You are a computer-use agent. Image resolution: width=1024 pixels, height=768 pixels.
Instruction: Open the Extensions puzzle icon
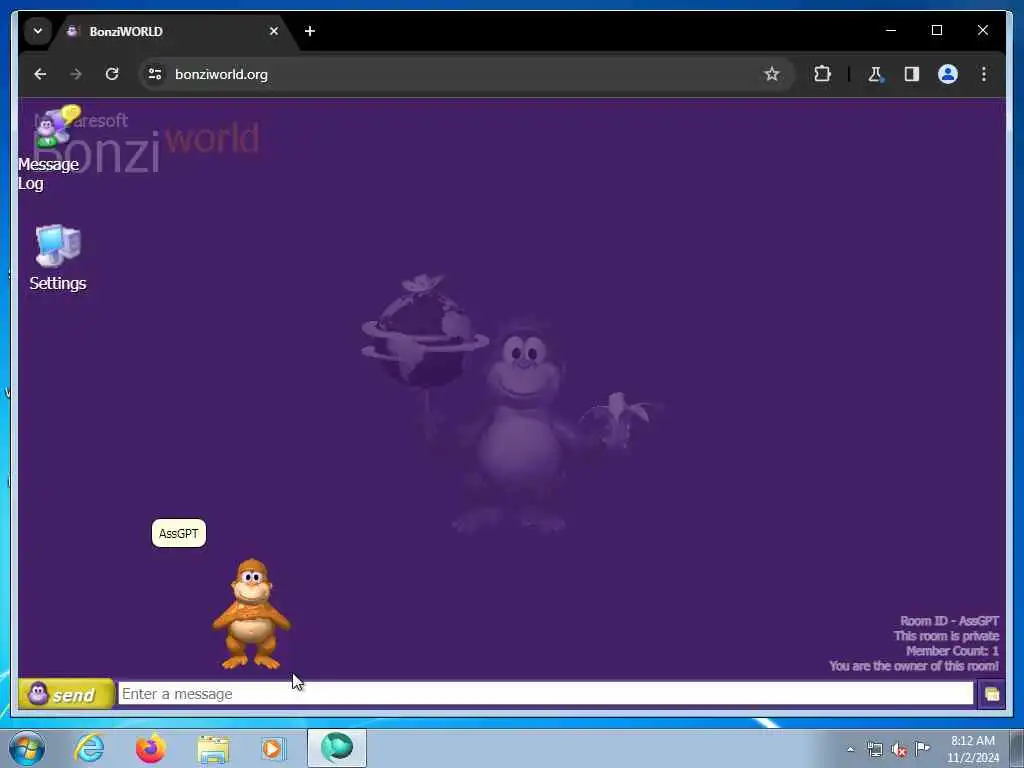point(822,74)
